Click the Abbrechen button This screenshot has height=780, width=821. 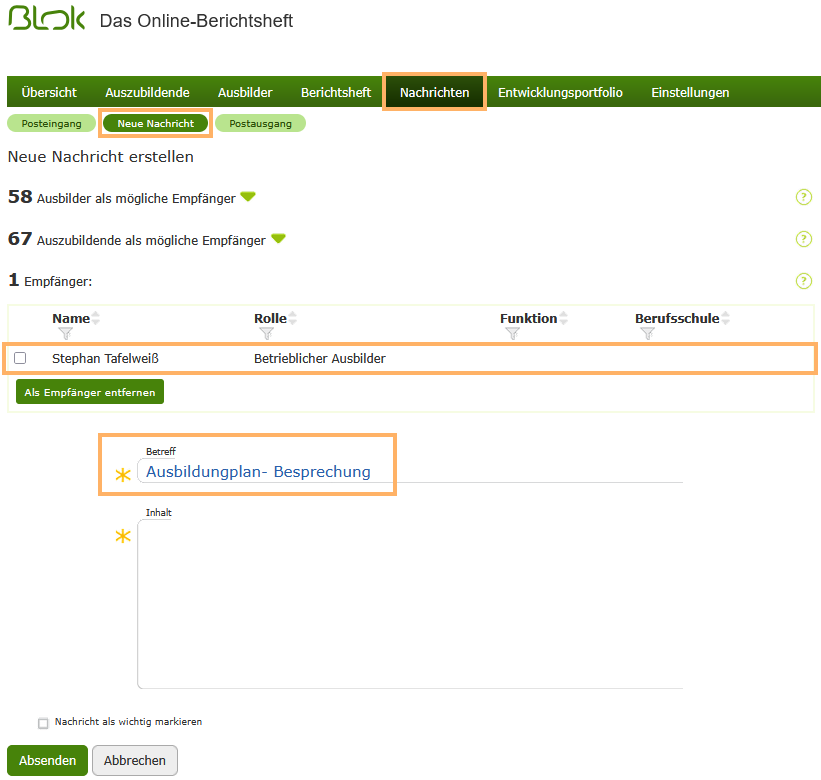click(x=135, y=760)
